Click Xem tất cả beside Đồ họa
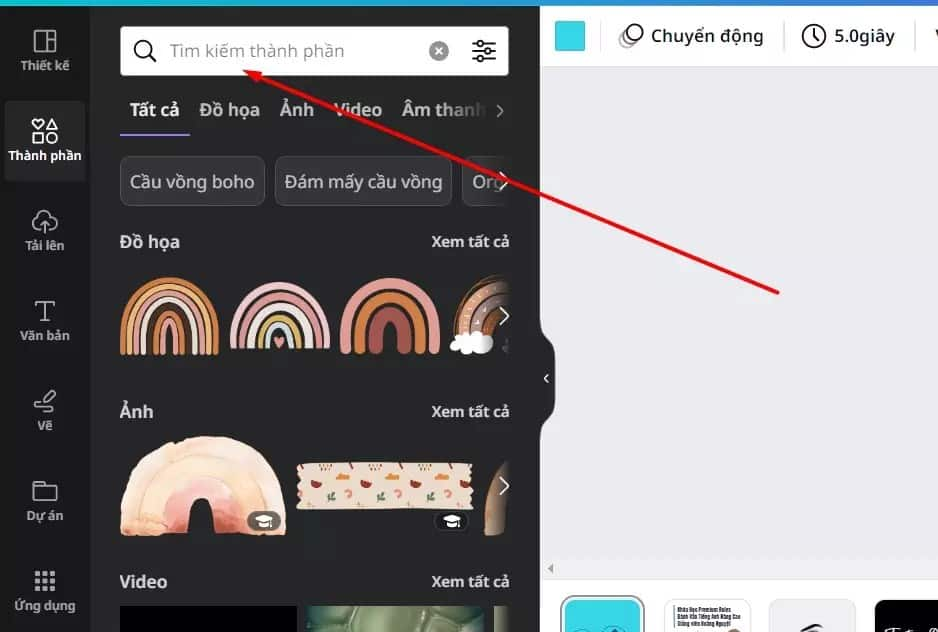Screen dimensions: 938x632 pos(470,242)
